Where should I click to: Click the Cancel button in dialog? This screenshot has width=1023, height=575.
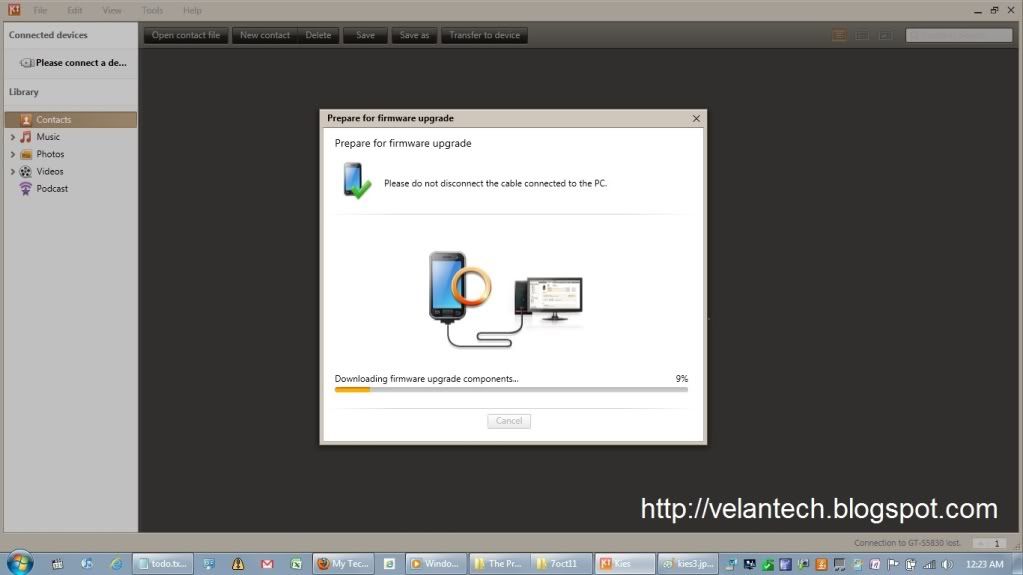click(x=509, y=421)
